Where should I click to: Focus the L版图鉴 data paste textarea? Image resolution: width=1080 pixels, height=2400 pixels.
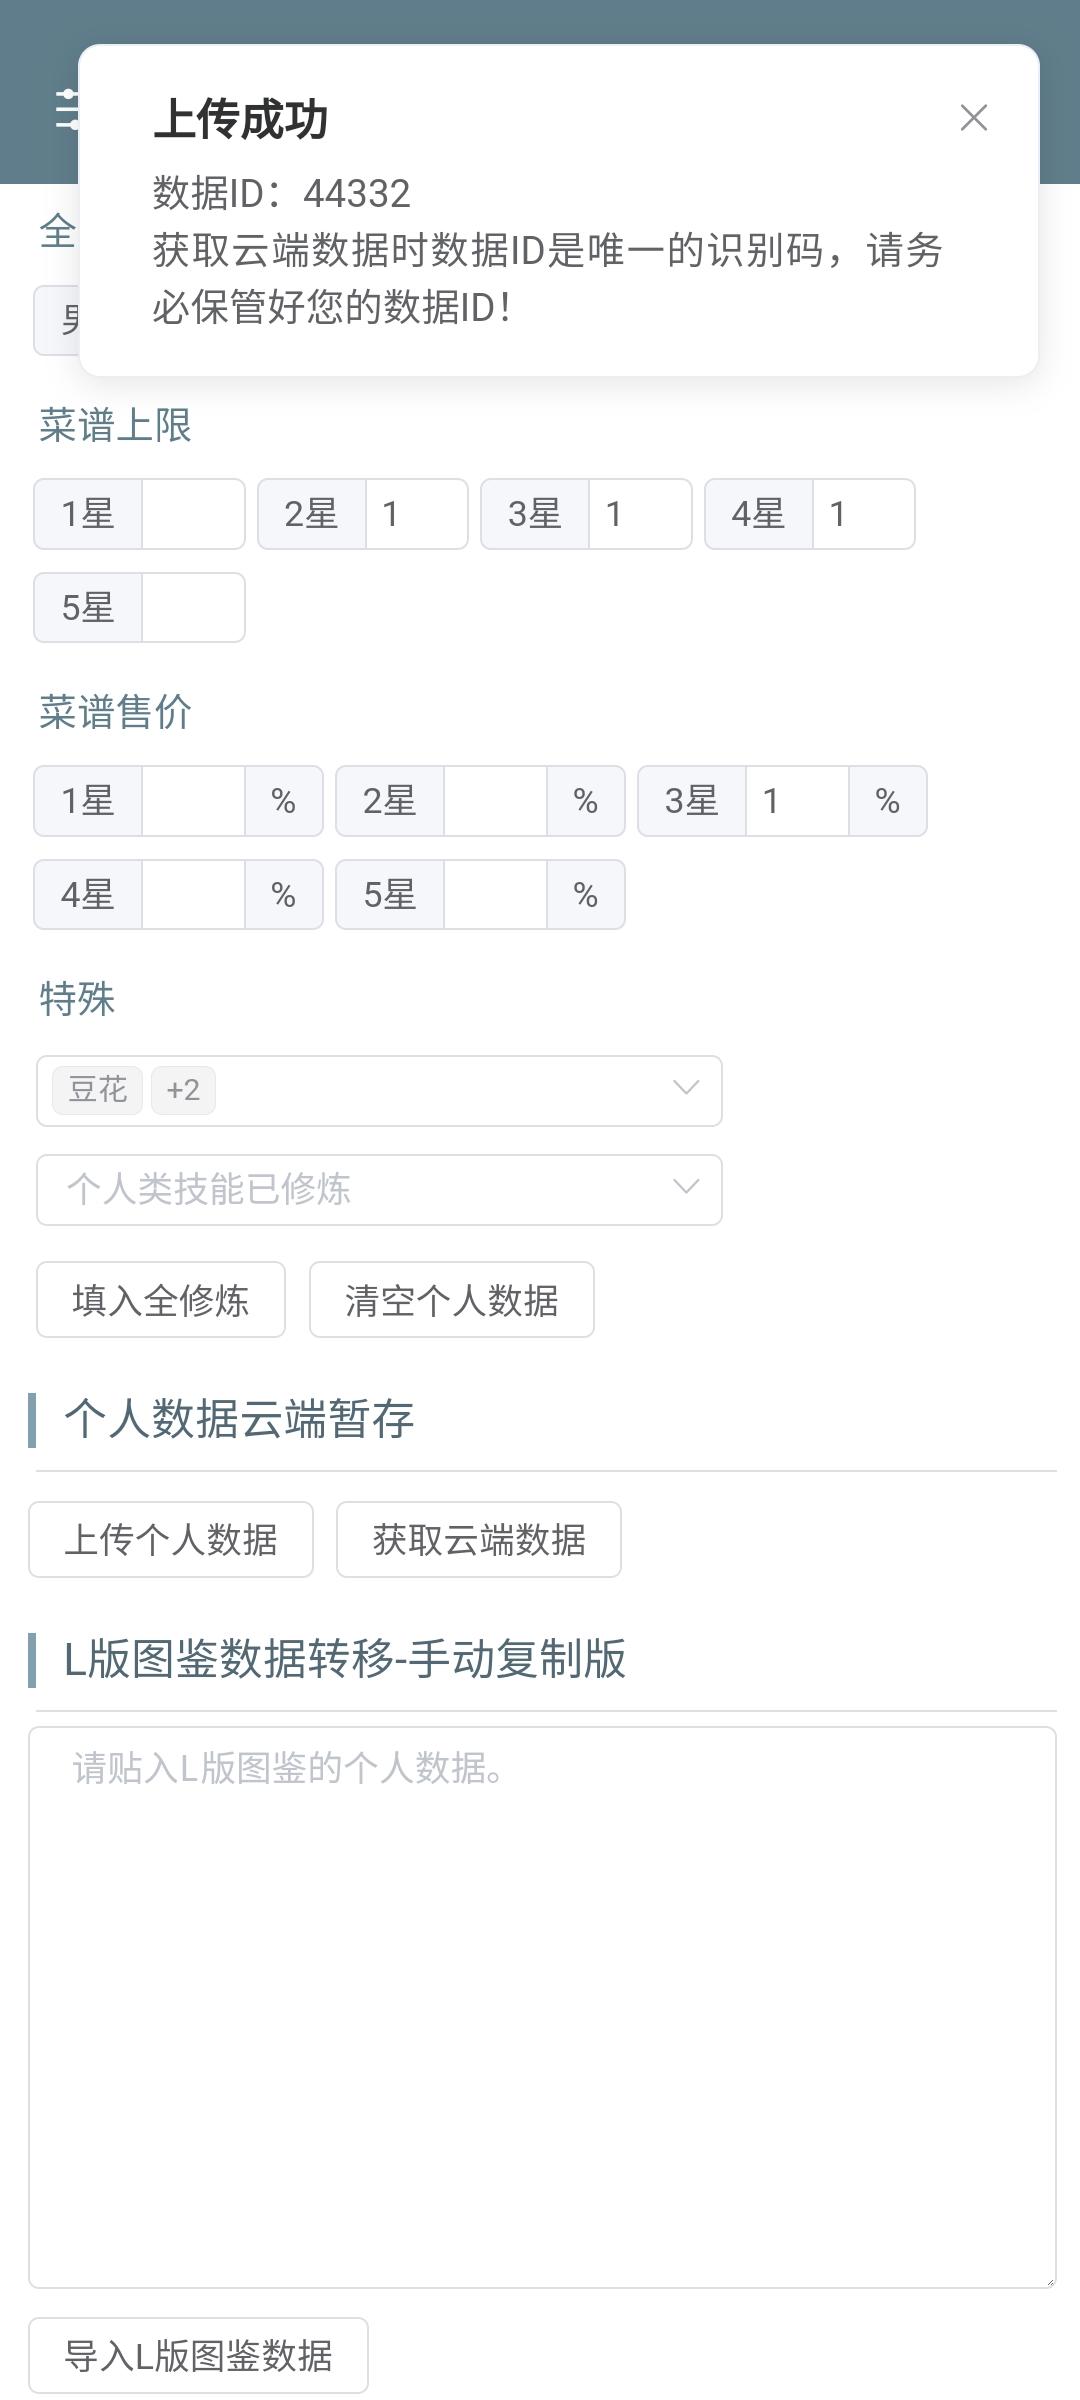point(542,2006)
